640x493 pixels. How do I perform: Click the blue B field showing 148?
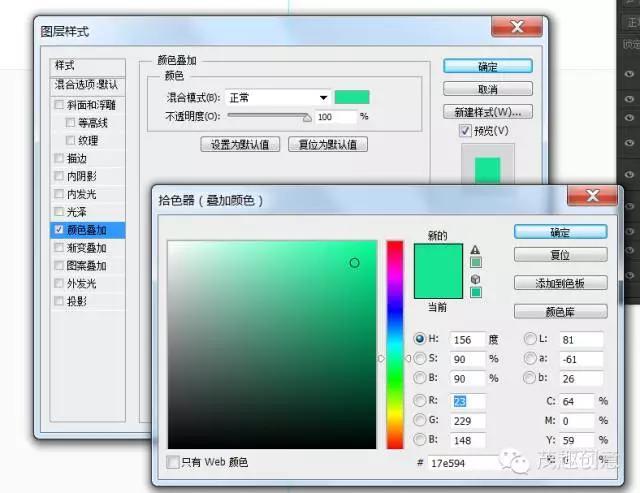(x=467, y=440)
